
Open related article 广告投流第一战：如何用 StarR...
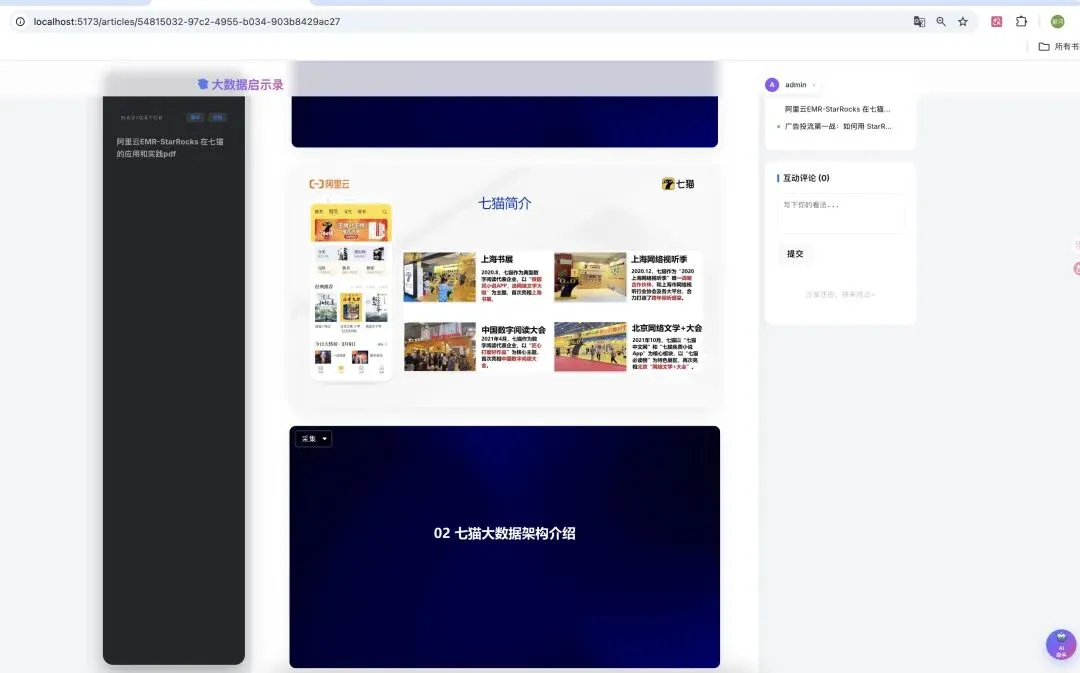(838, 127)
